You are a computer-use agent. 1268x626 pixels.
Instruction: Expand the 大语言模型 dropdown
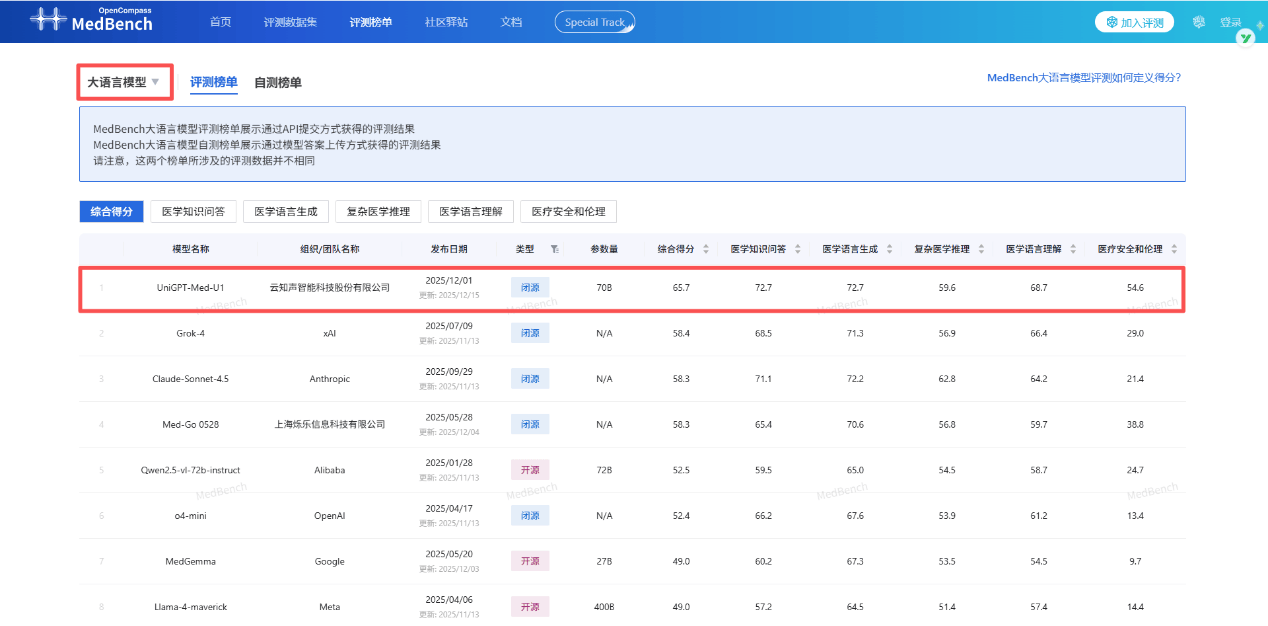124,80
